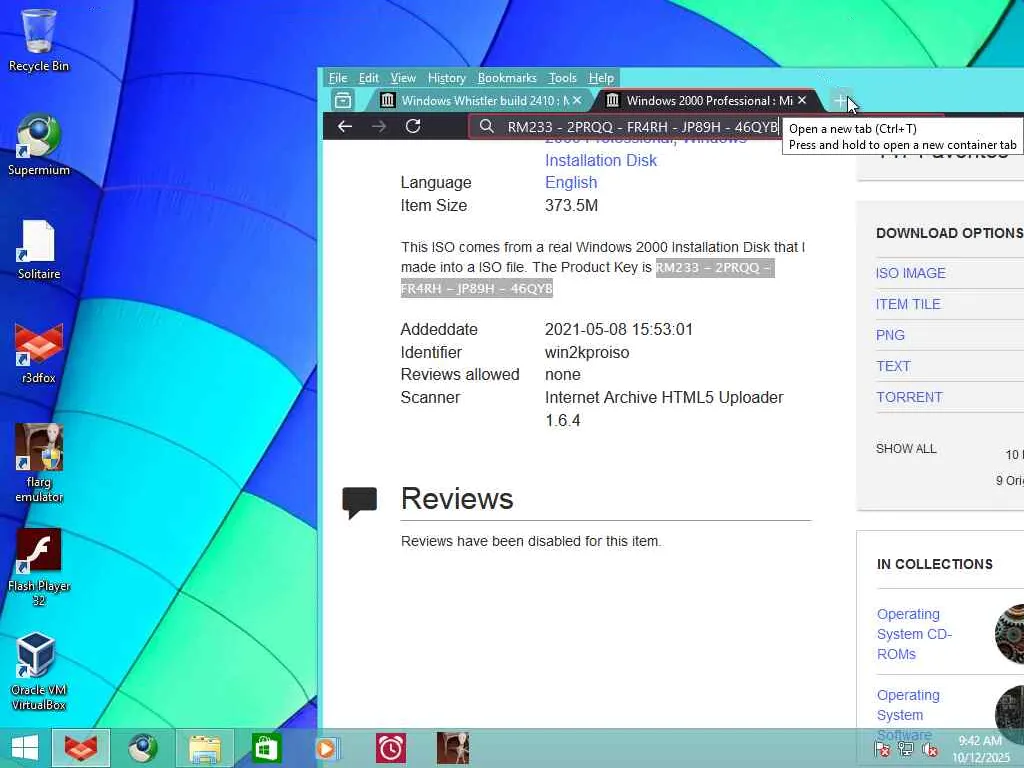Click the browser forward arrow
Screen dimensions: 1024x768
[379, 126]
